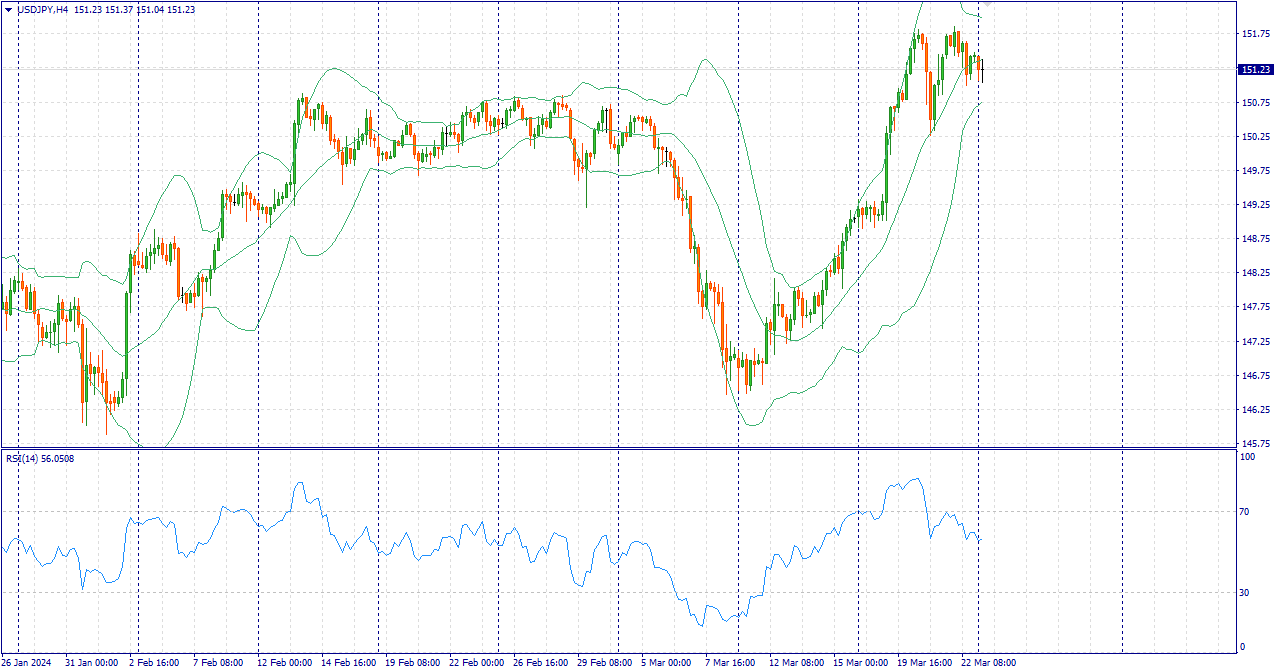Click the 12 Feb 00:00 time label
This screenshot has width=1275, height=671.
point(286,662)
